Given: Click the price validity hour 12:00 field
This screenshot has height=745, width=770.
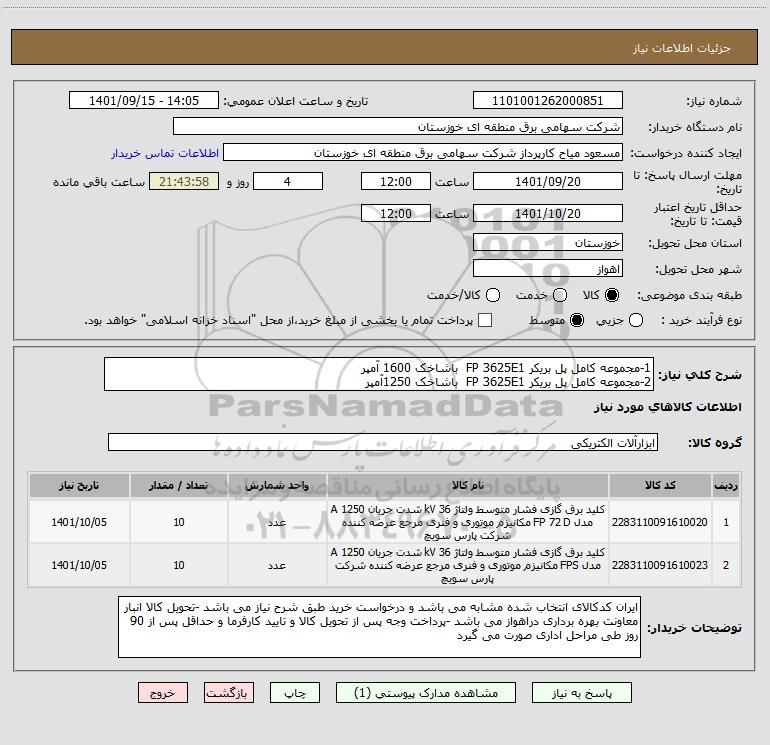Looking at the screenshot, I should 396,213.
